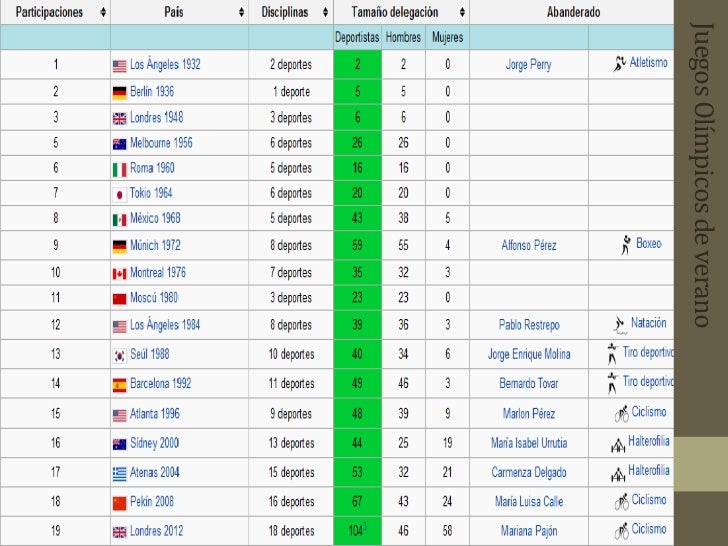Click the athletics pictogram beside Atletismo

(620, 64)
